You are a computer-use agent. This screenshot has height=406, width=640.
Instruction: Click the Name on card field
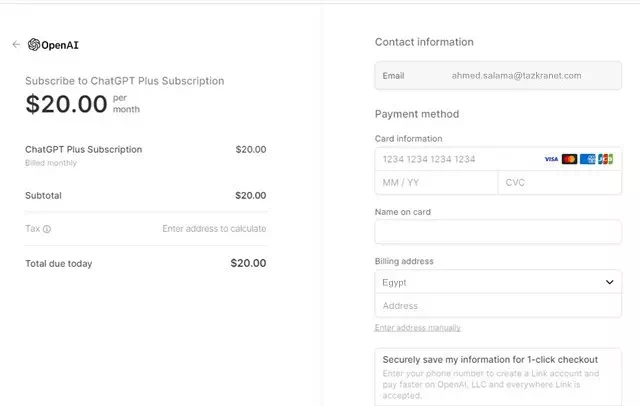pos(498,232)
